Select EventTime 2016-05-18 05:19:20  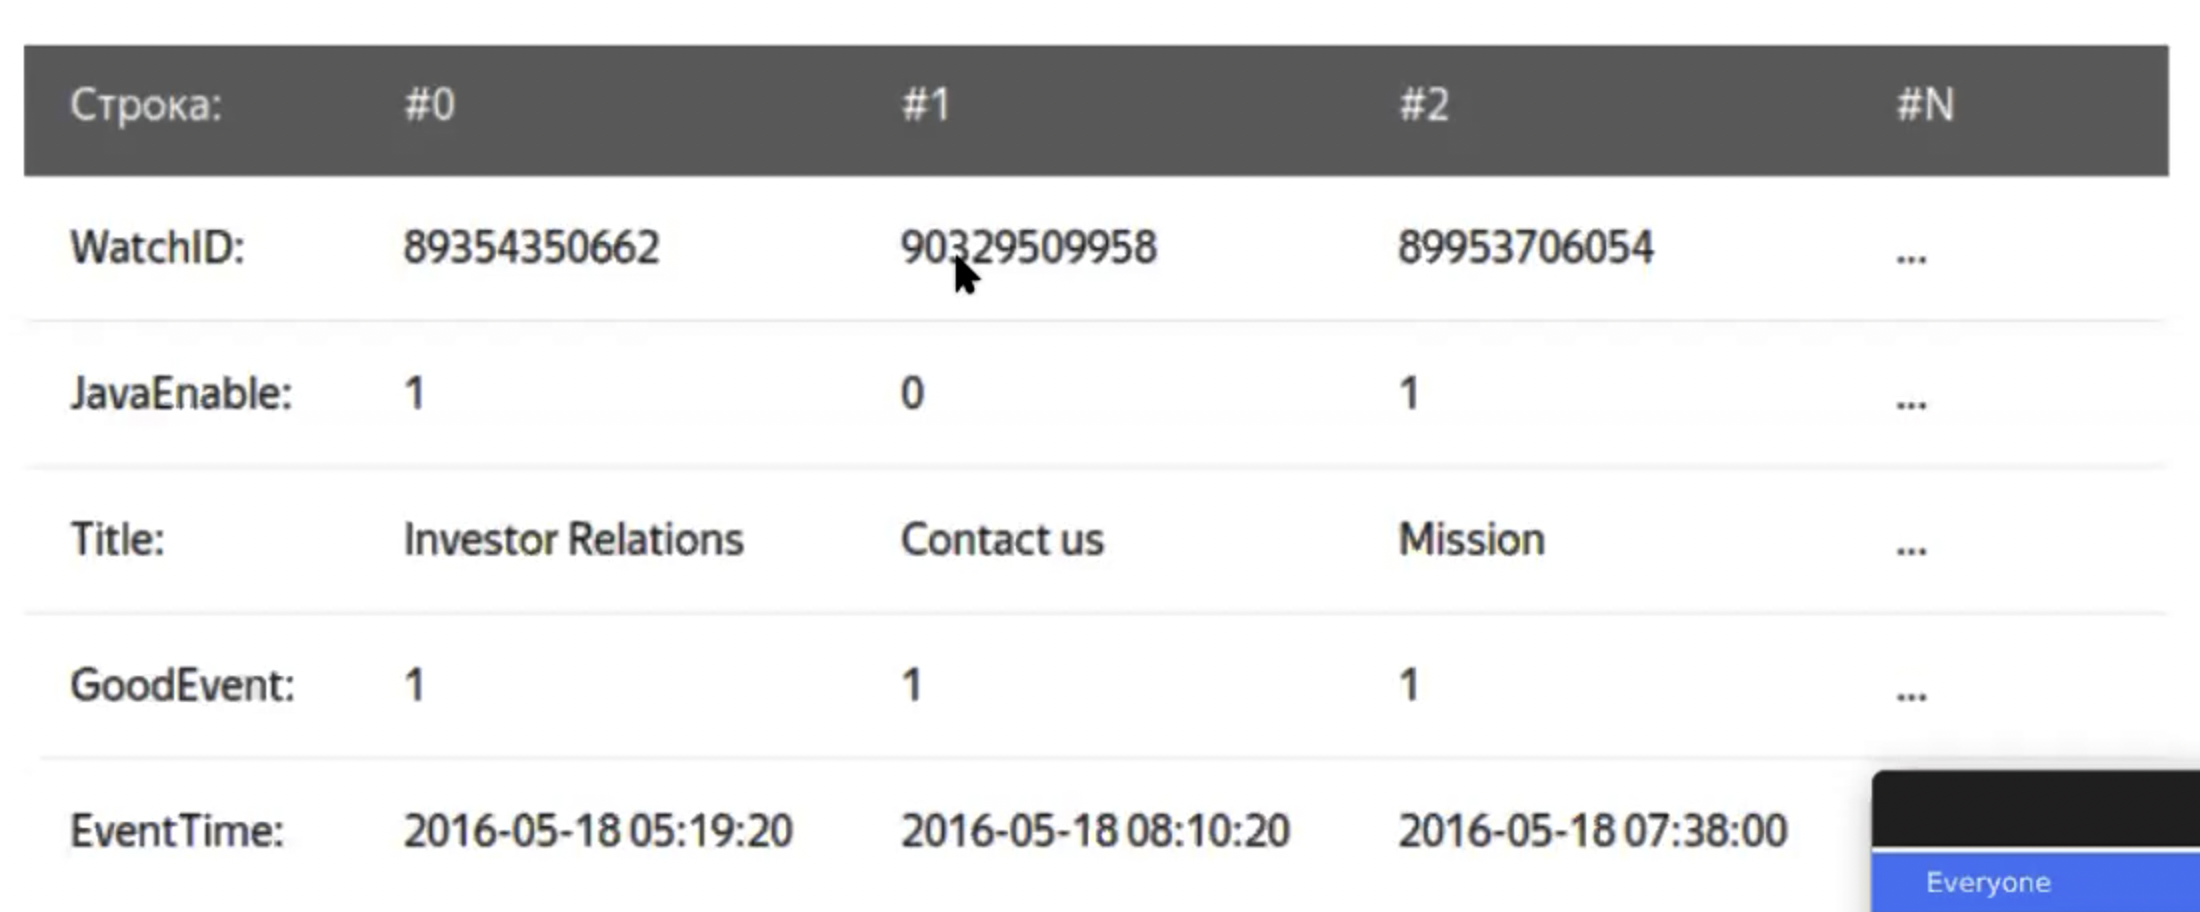[598, 831]
